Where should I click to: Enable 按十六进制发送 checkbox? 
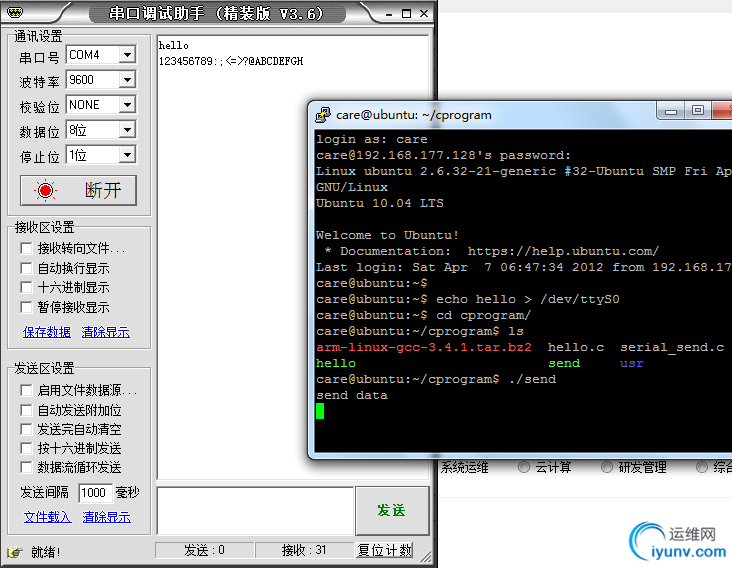click(x=26, y=449)
